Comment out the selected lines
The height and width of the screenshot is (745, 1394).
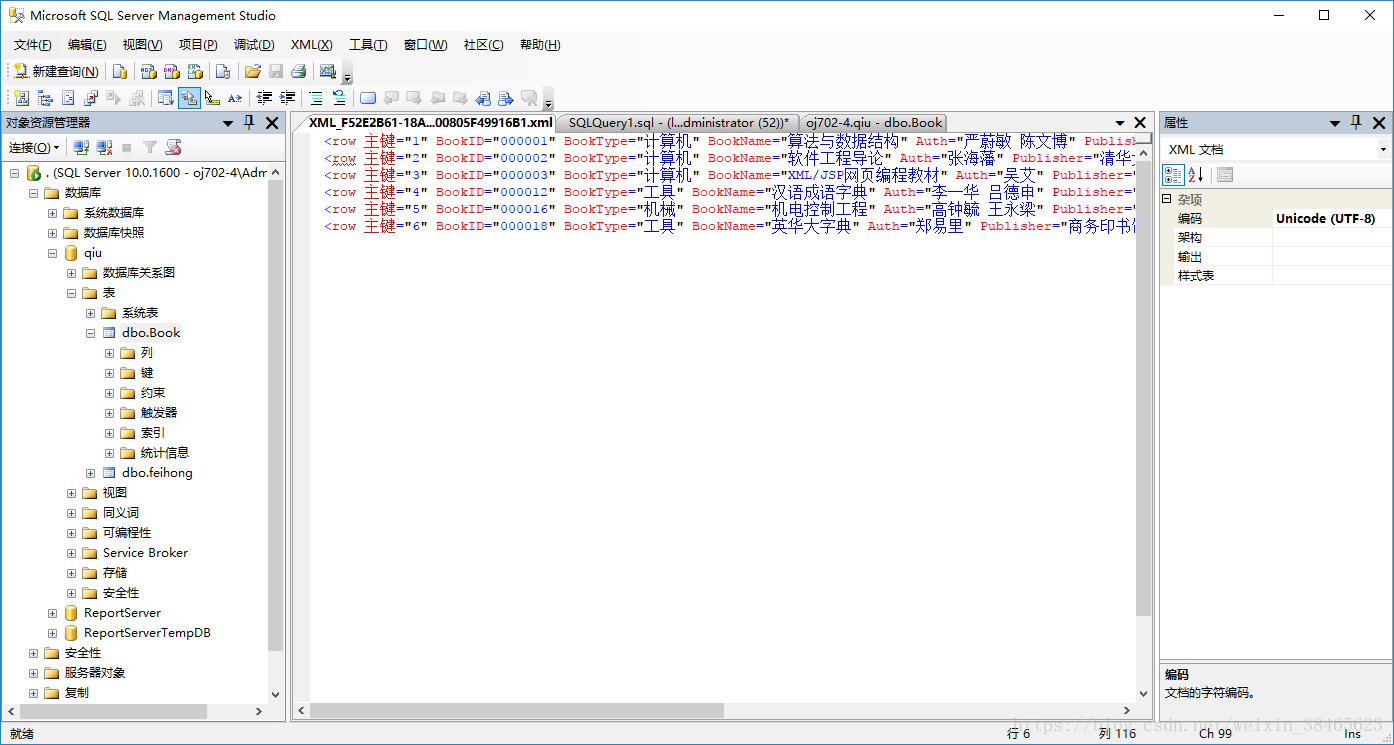[x=316, y=98]
